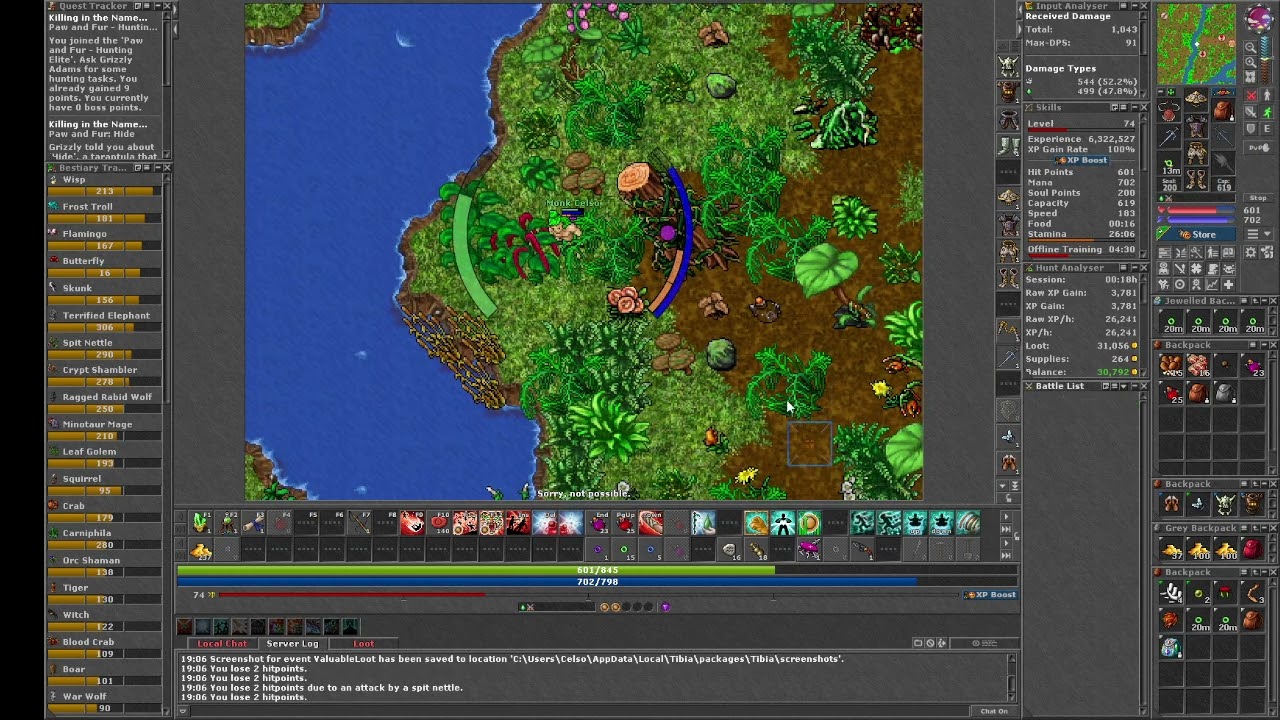Switch to the Loot chat tab

[363, 643]
